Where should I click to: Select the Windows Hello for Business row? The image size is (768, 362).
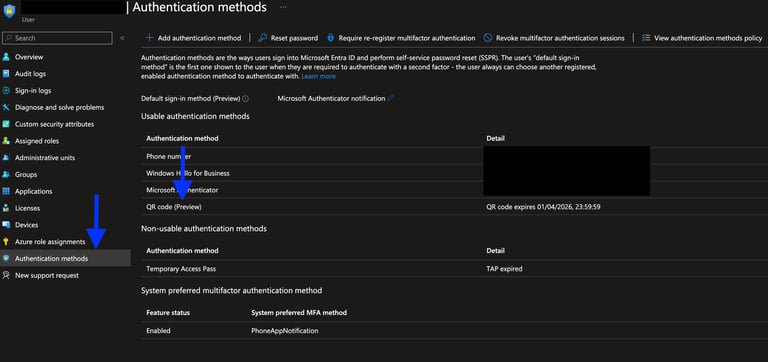(x=455, y=173)
